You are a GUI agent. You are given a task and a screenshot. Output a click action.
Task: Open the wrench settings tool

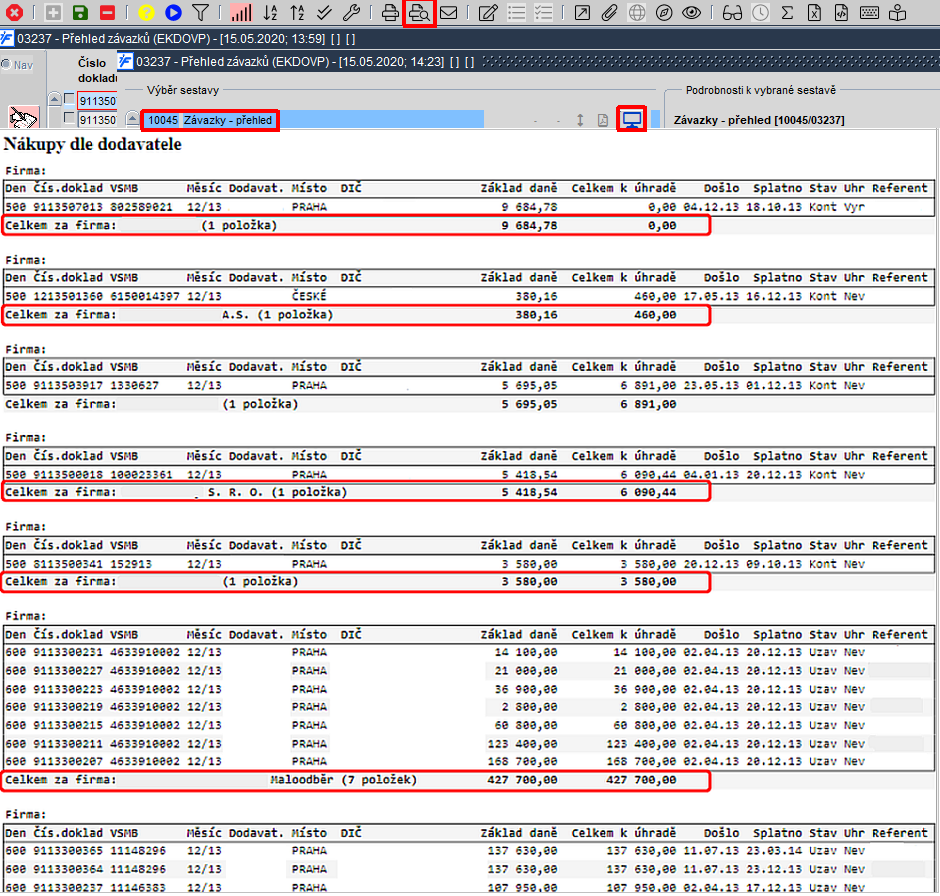pyautogui.click(x=351, y=13)
